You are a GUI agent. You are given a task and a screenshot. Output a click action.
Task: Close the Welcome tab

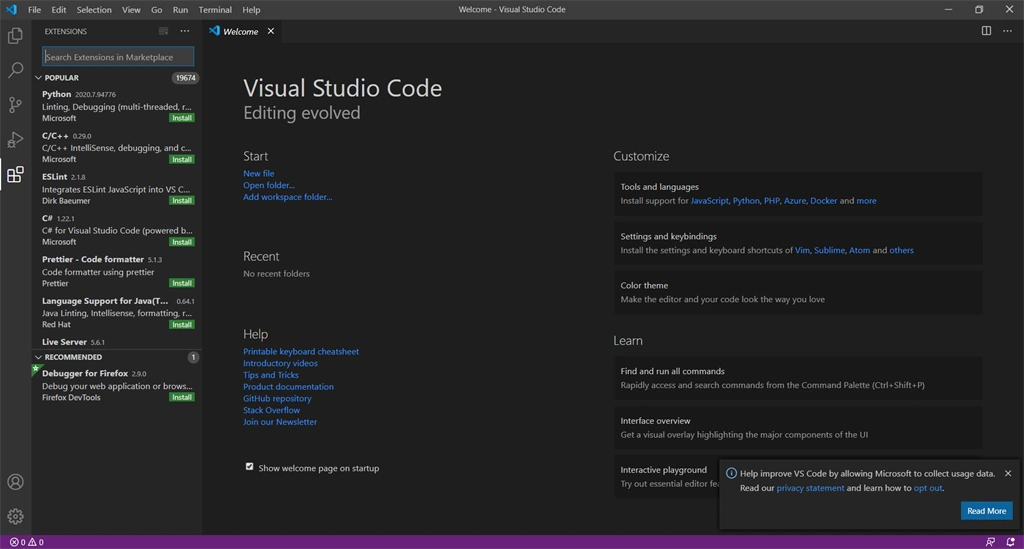point(270,31)
